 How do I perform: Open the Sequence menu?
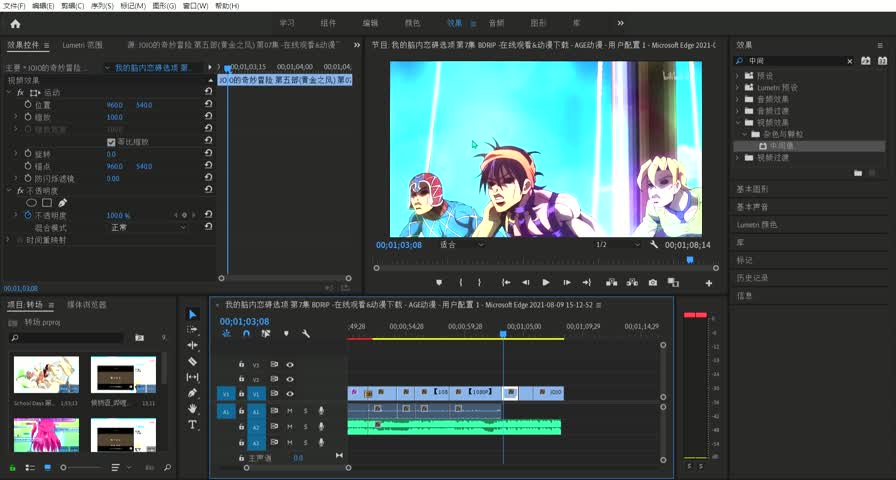pyautogui.click(x=102, y=6)
